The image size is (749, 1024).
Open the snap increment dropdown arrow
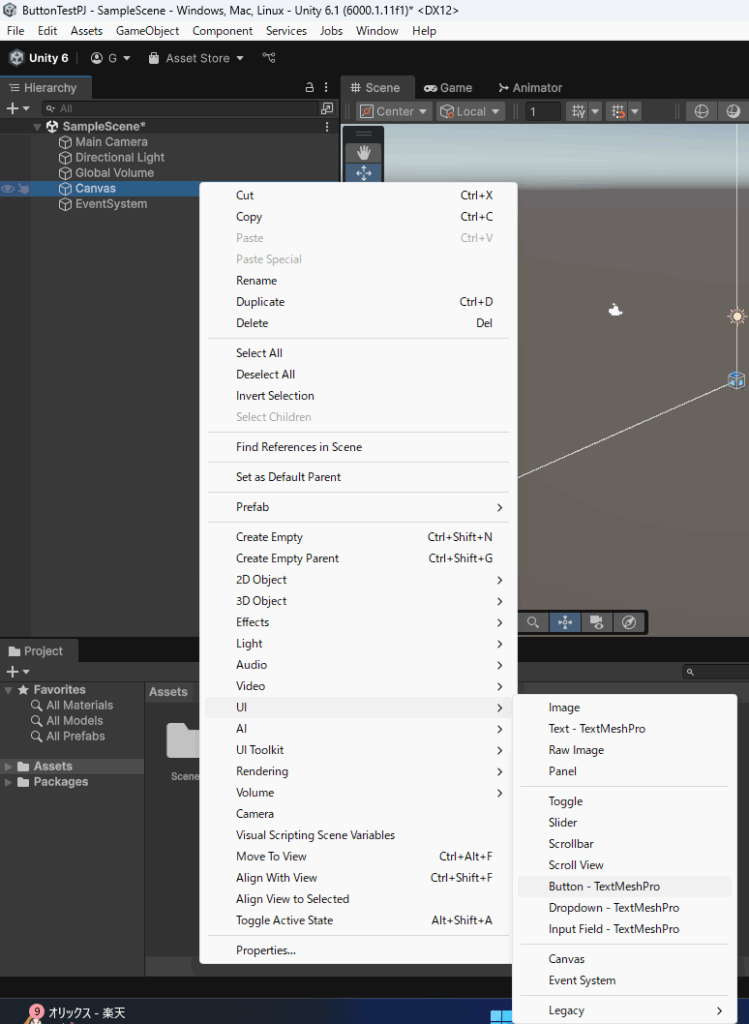[635, 111]
